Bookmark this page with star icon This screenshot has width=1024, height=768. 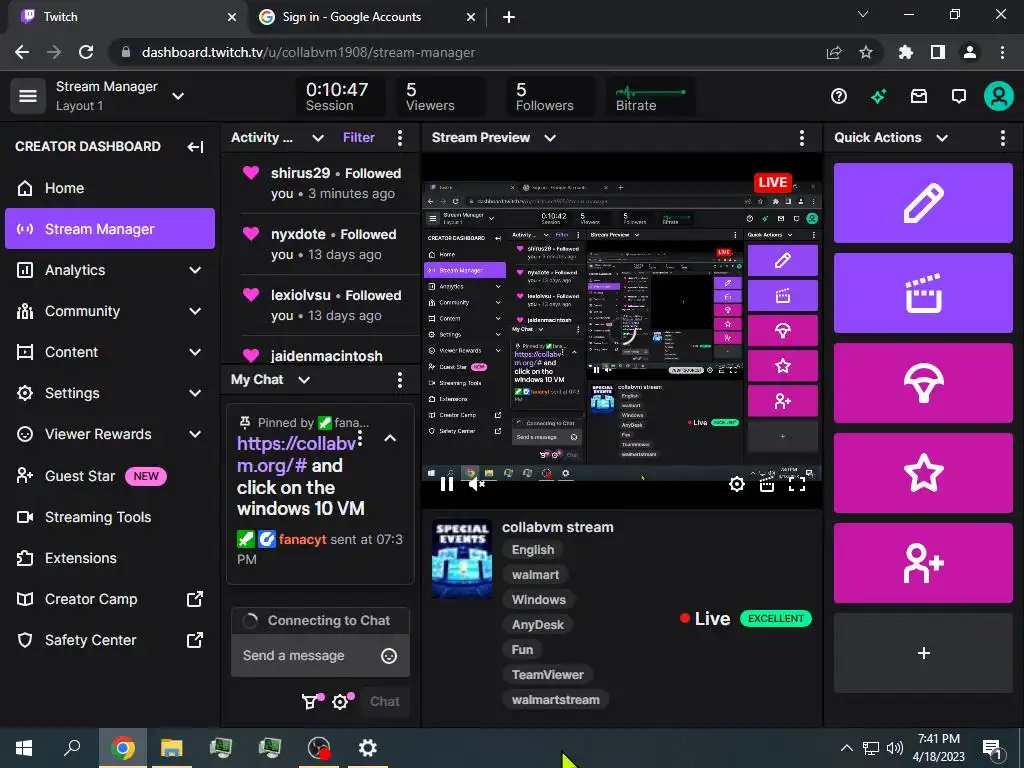865,52
